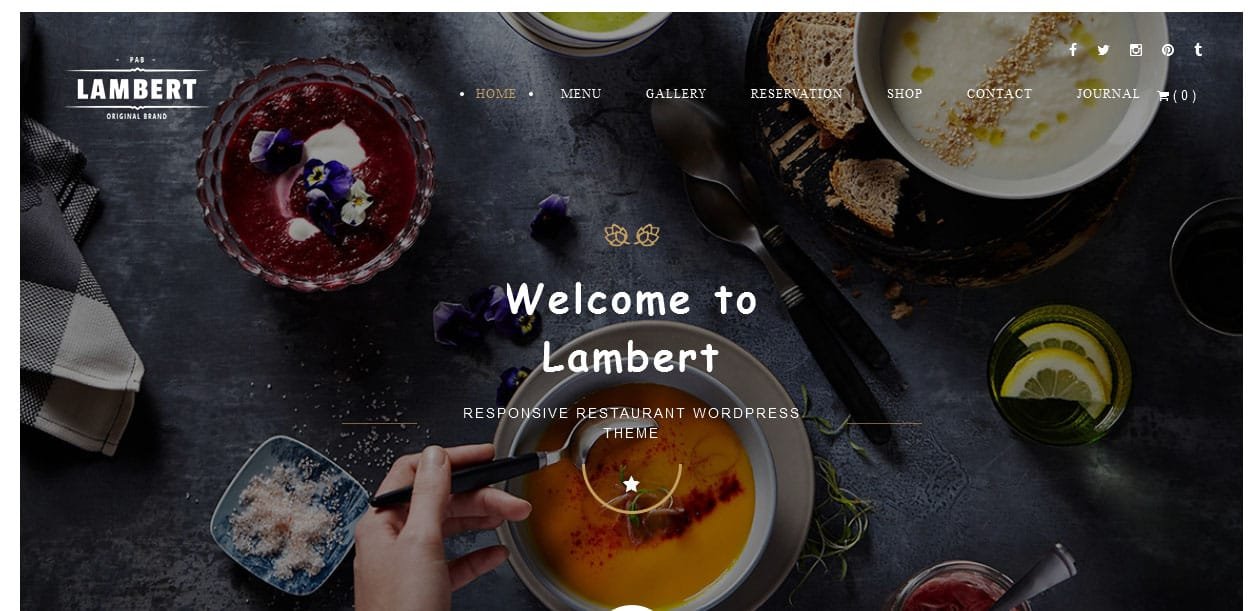Open the Twitter social icon
The height and width of the screenshot is (611, 1259).
tap(1103, 50)
